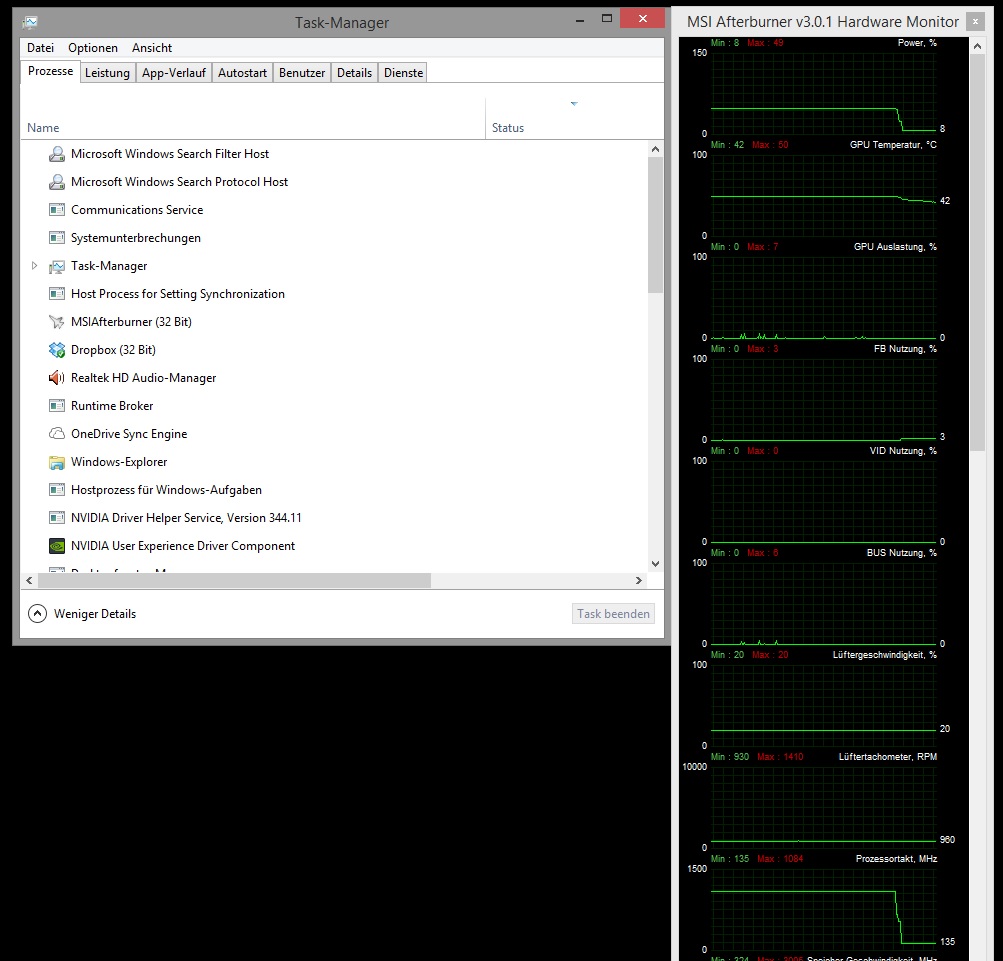Click the process list scroll down arrow
The height and width of the screenshot is (961, 1003).
coord(655,564)
